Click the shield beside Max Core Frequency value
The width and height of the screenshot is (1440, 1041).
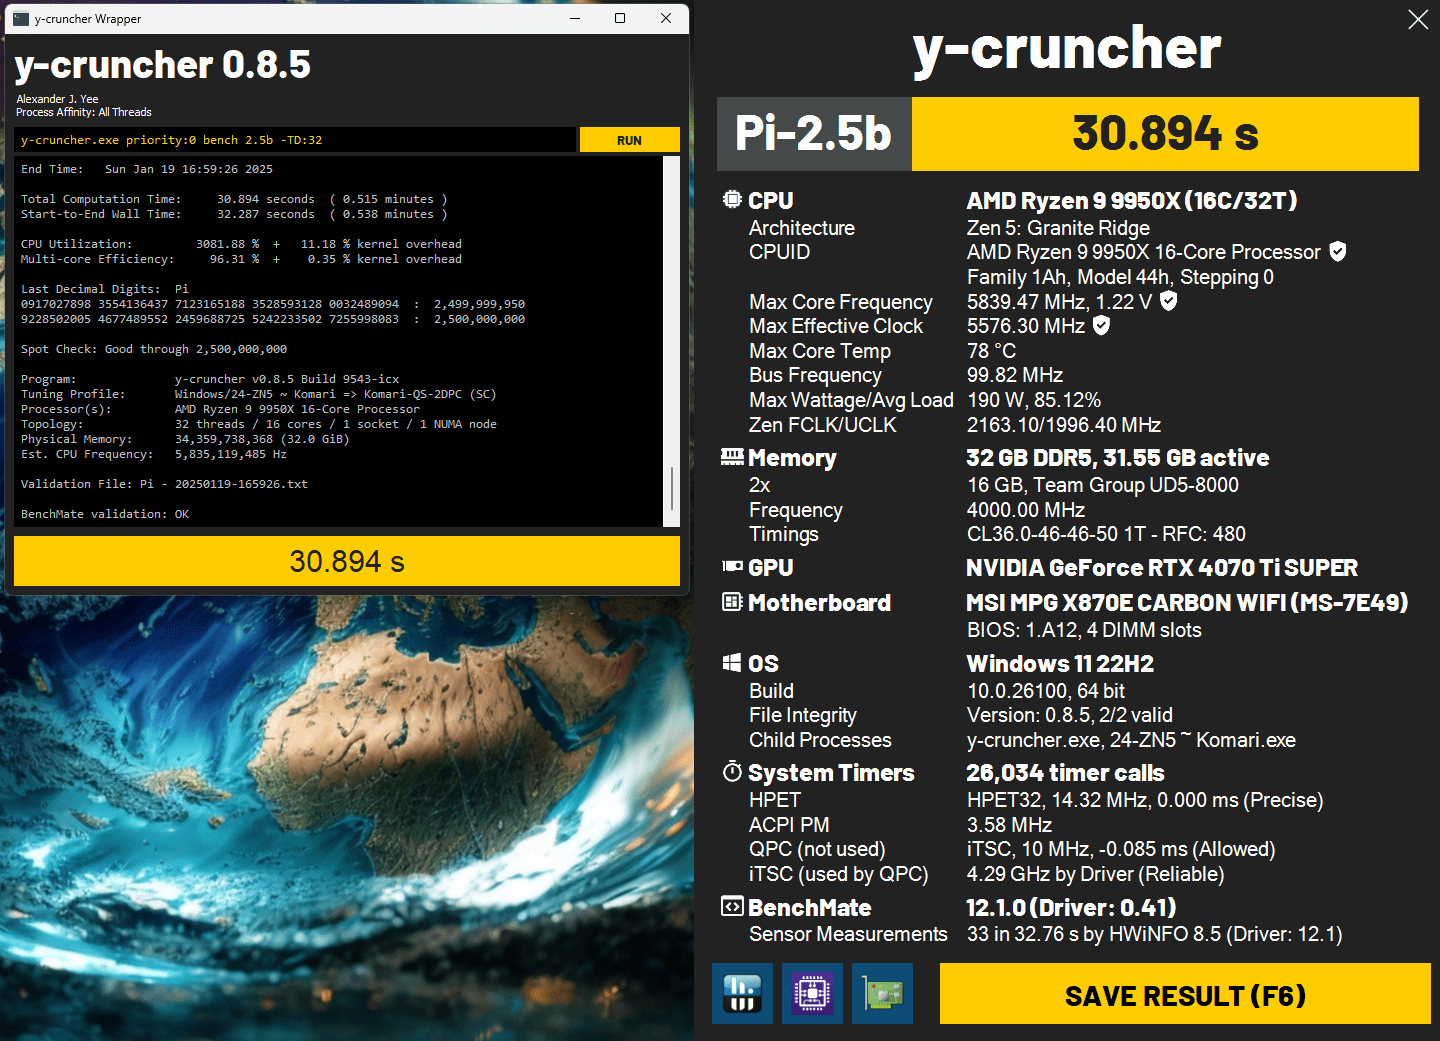[x=1168, y=301]
